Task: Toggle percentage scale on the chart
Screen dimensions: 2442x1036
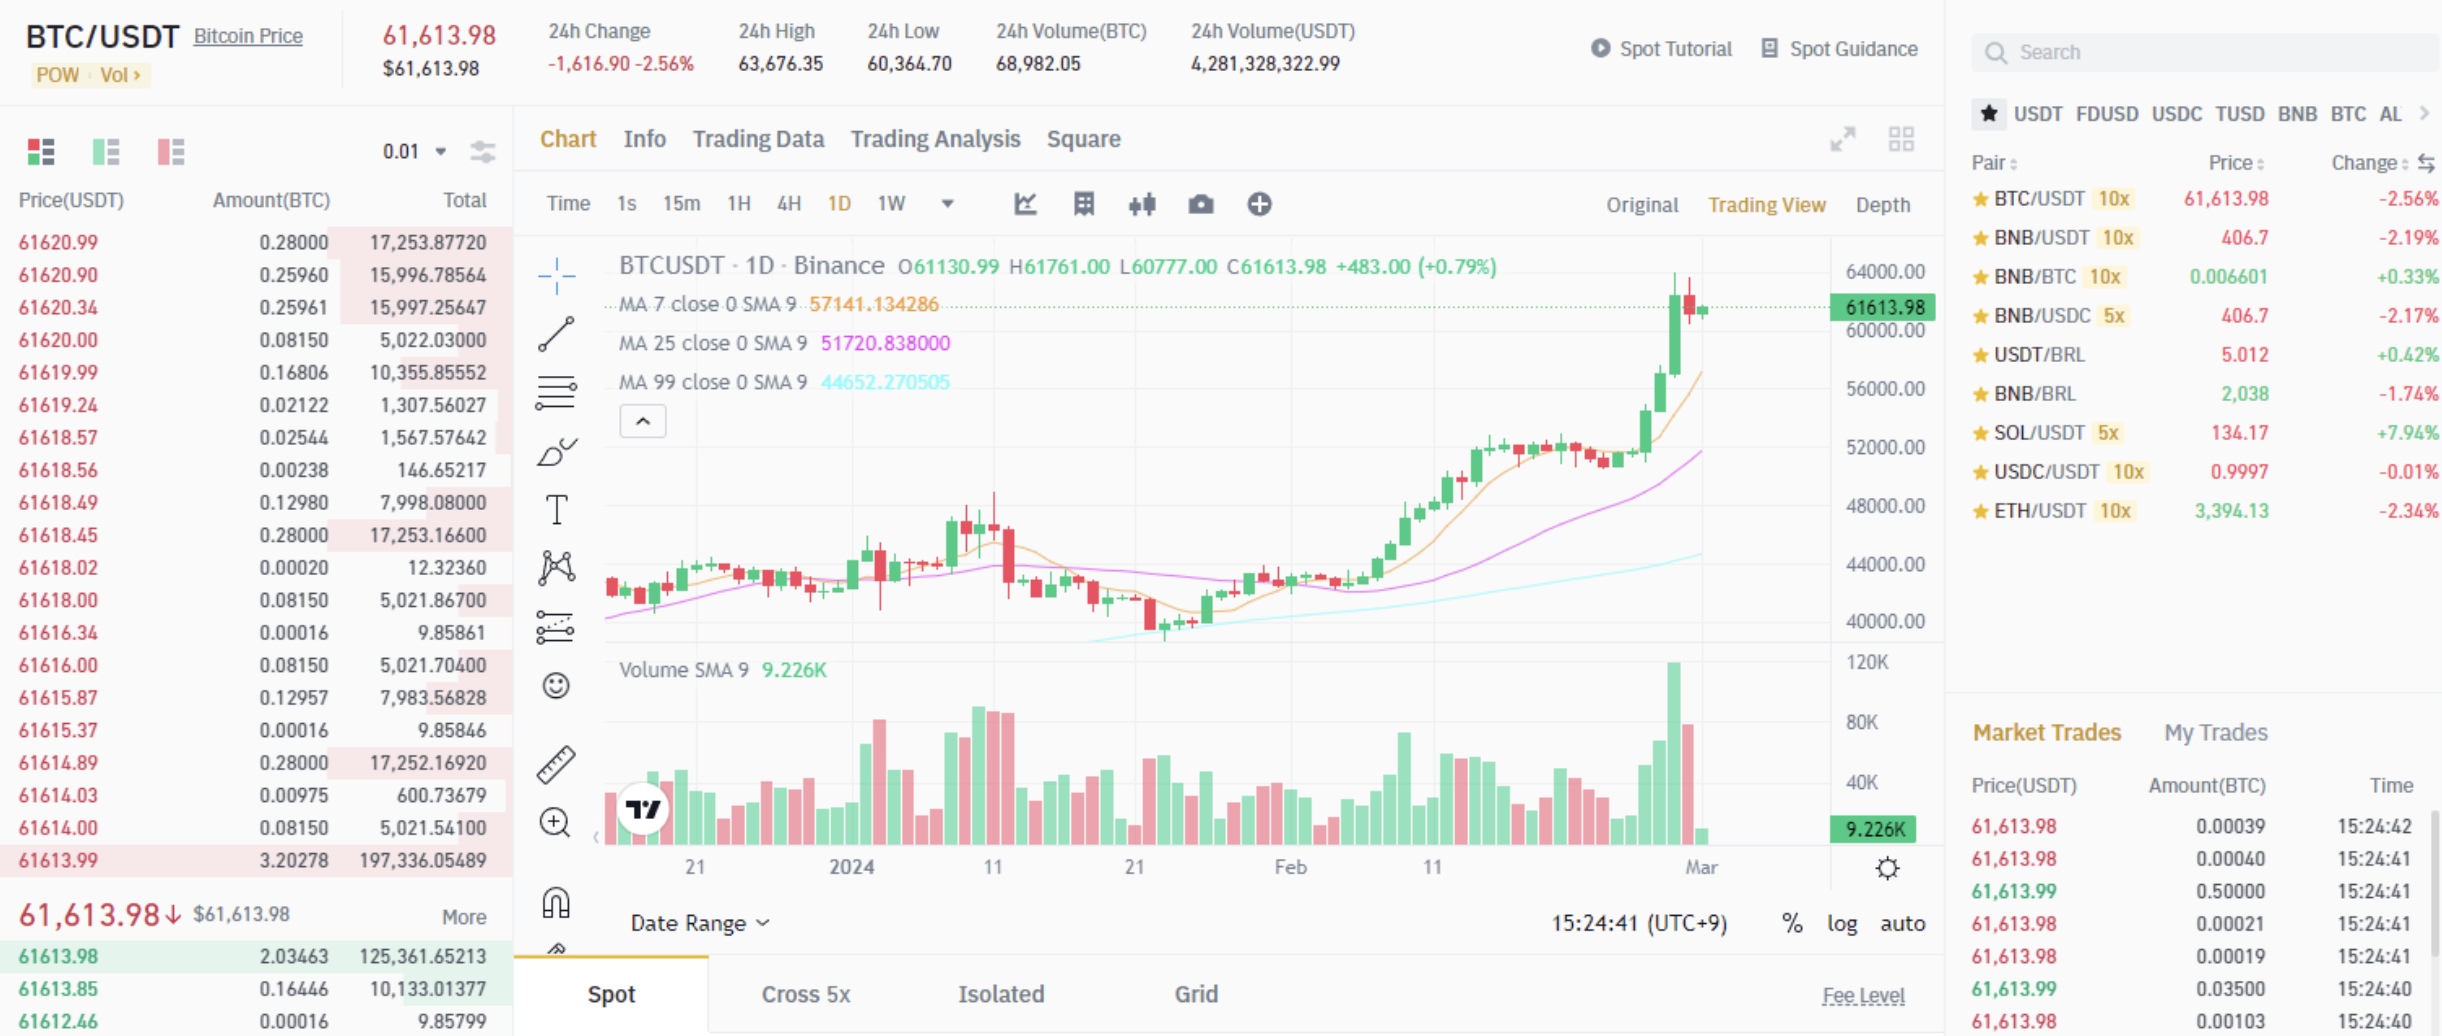Action: coord(1791,923)
